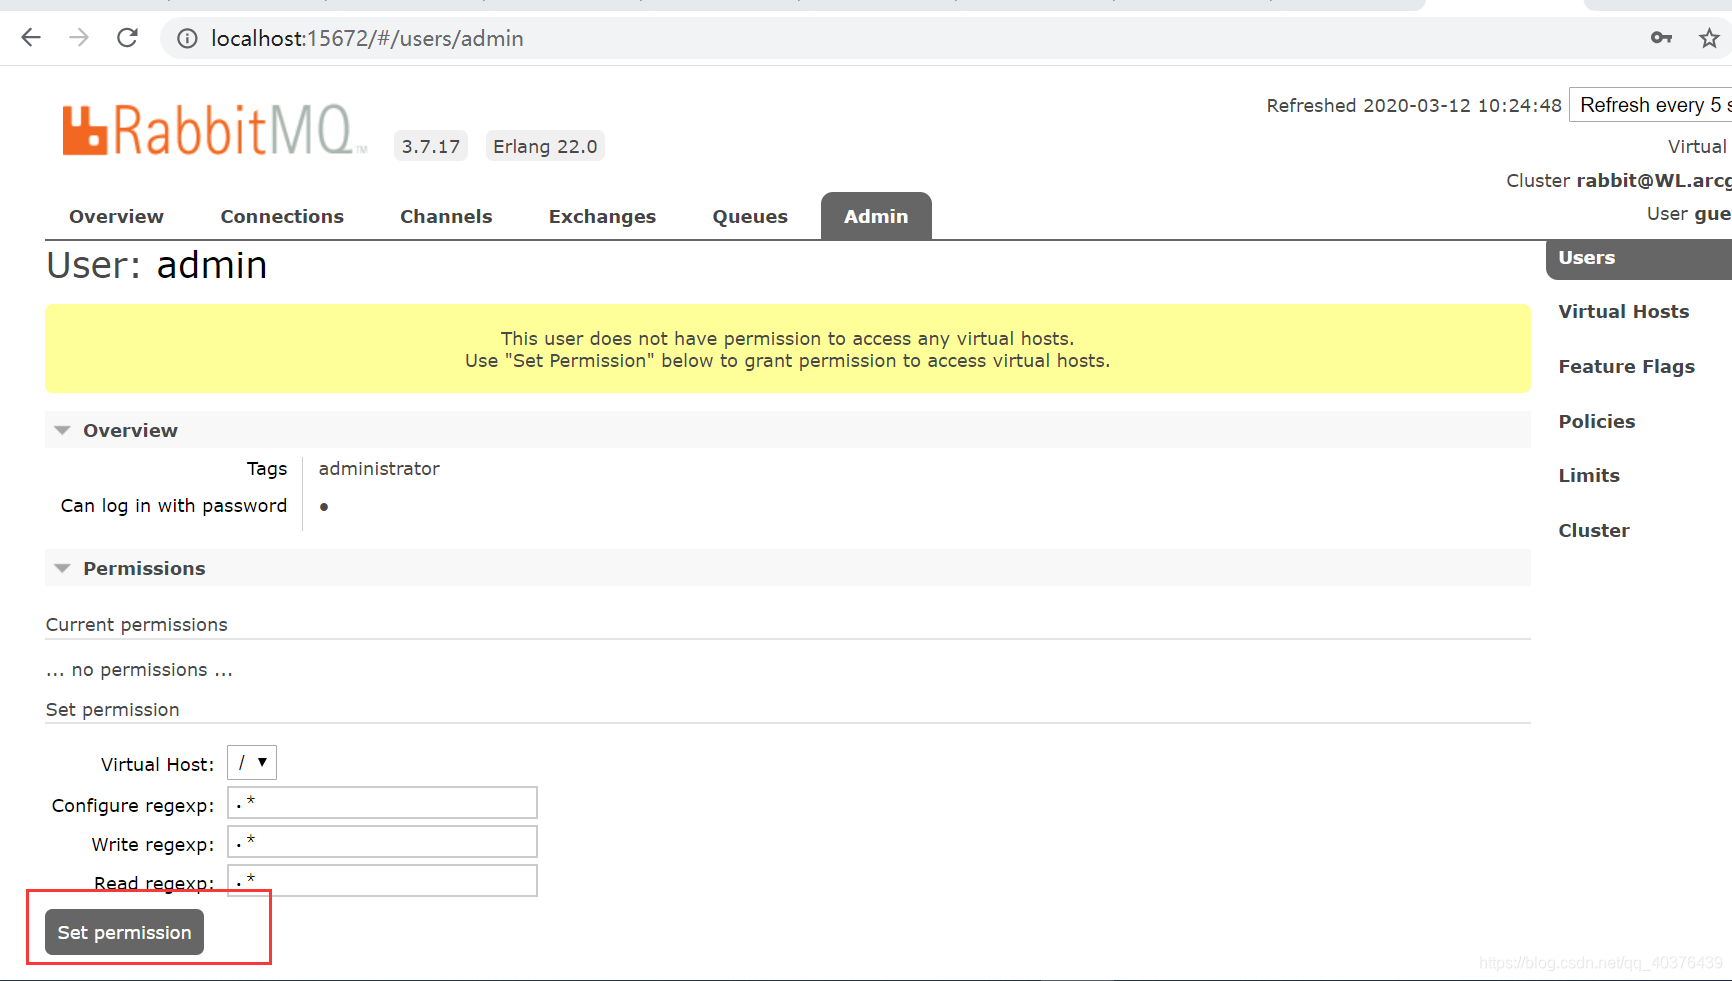This screenshot has width=1732, height=981.
Task: Click the 'Refreshed 2020-03-12 10:24:48' text
Action: 1413,105
